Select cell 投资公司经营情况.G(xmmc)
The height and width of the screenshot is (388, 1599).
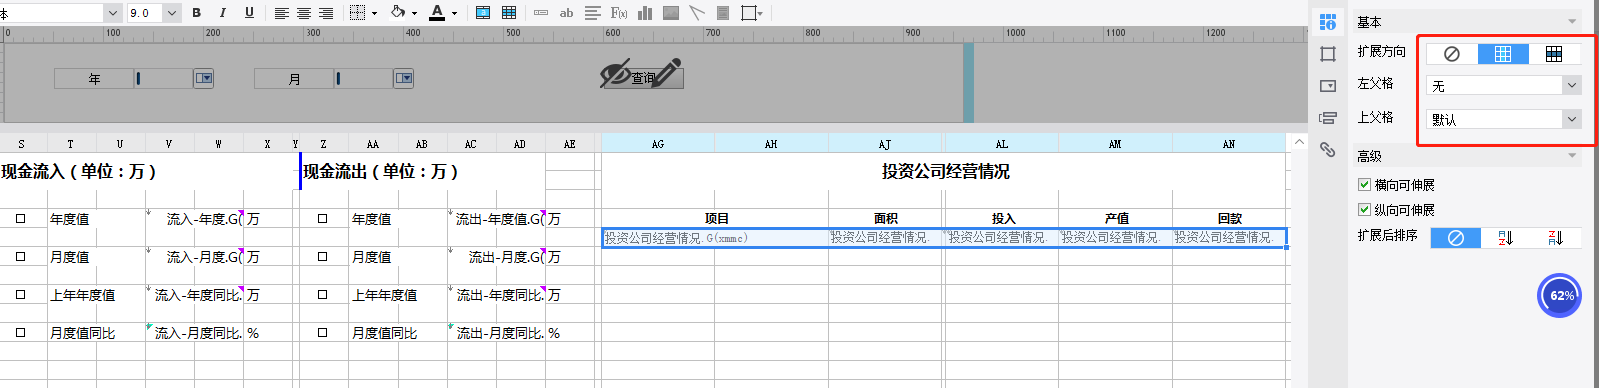click(715, 238)
